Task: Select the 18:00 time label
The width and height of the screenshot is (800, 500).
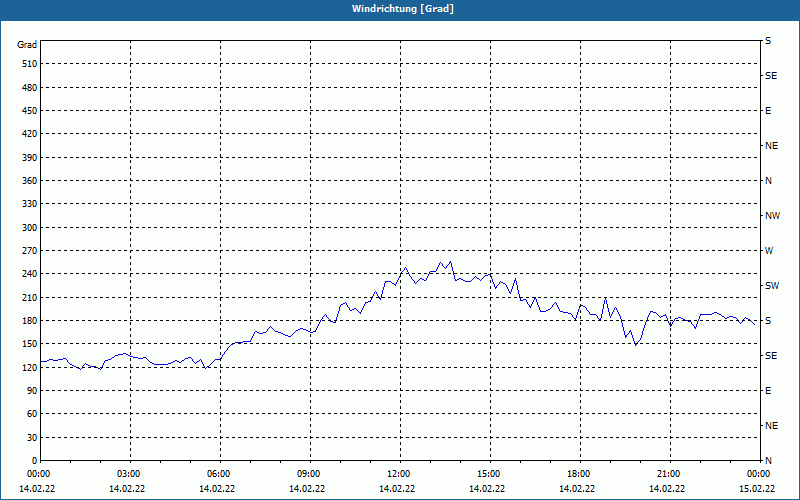Action: pyautogui.click(x=579, y=474)
